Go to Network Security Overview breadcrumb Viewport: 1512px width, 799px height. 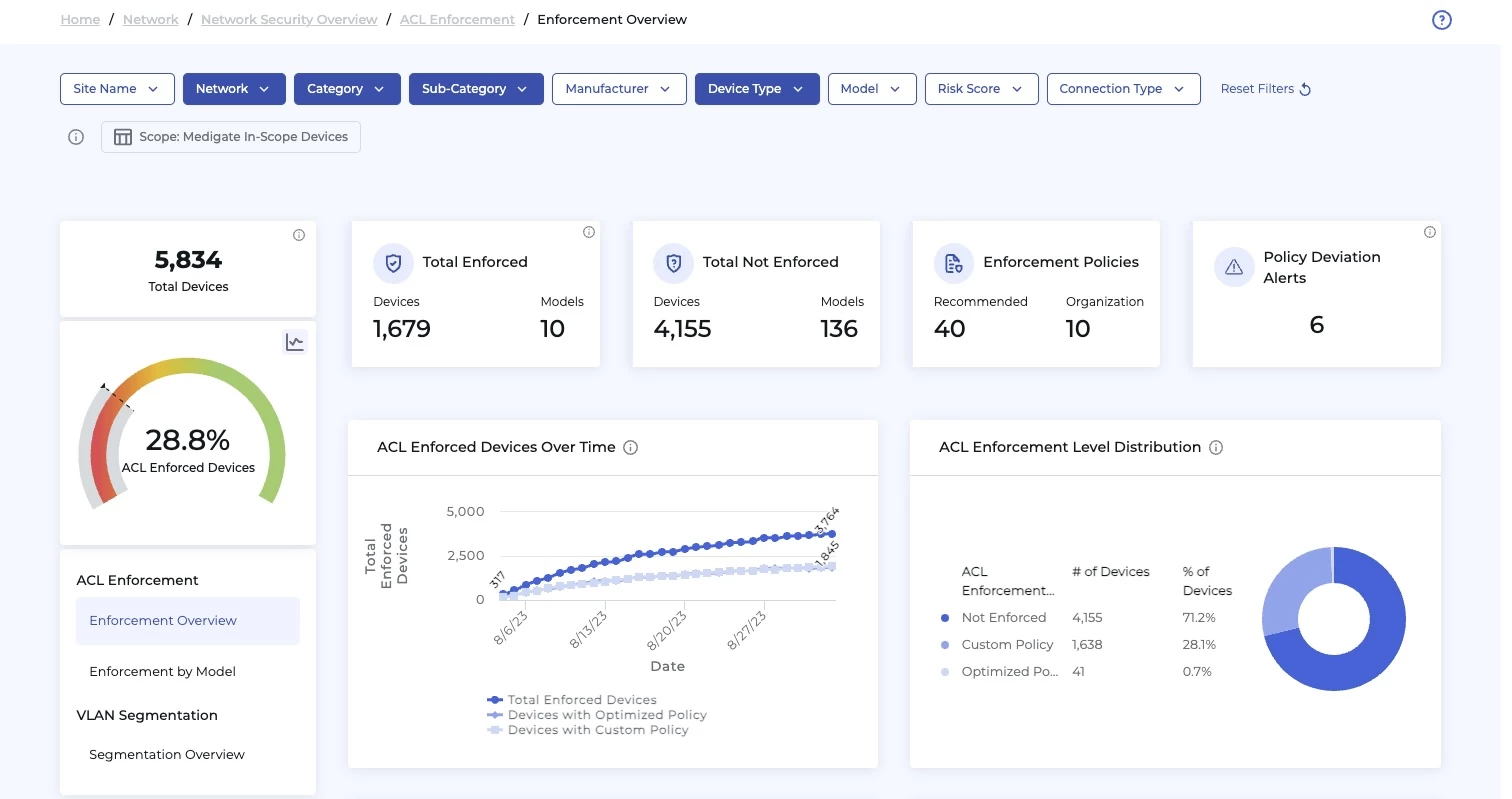(289, 20)
